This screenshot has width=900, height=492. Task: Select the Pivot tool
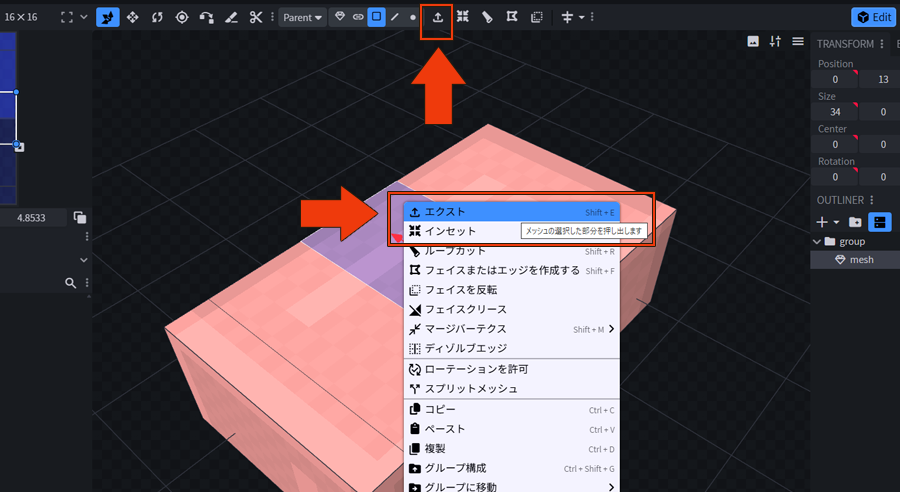coord(182,17)
